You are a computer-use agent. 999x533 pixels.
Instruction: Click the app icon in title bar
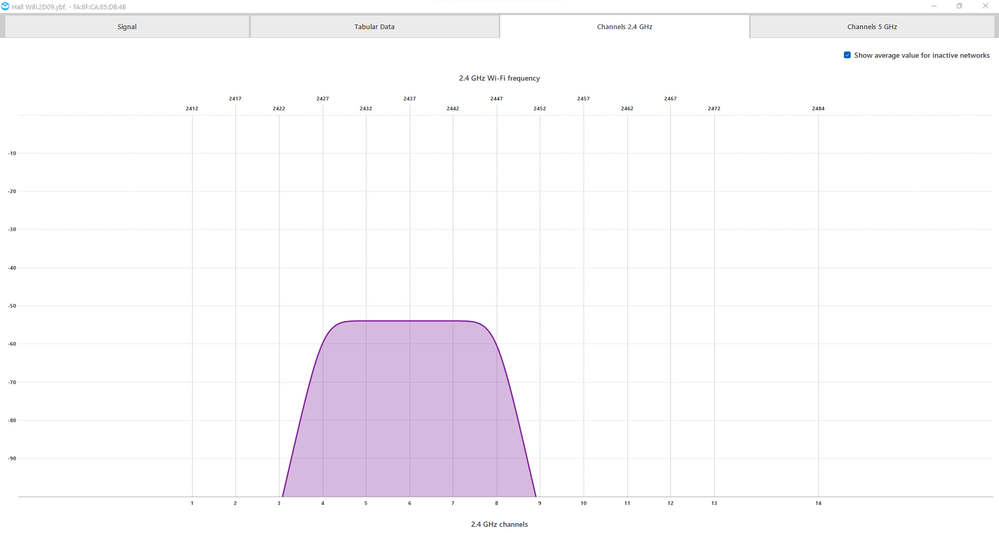click(5, 6)
